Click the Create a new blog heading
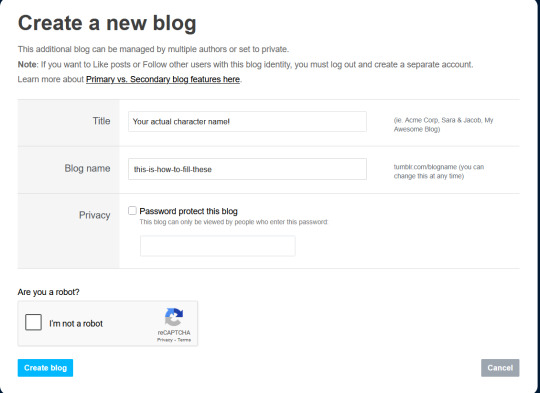The height and width of the screenshot is (393, 540). (107, 23)
